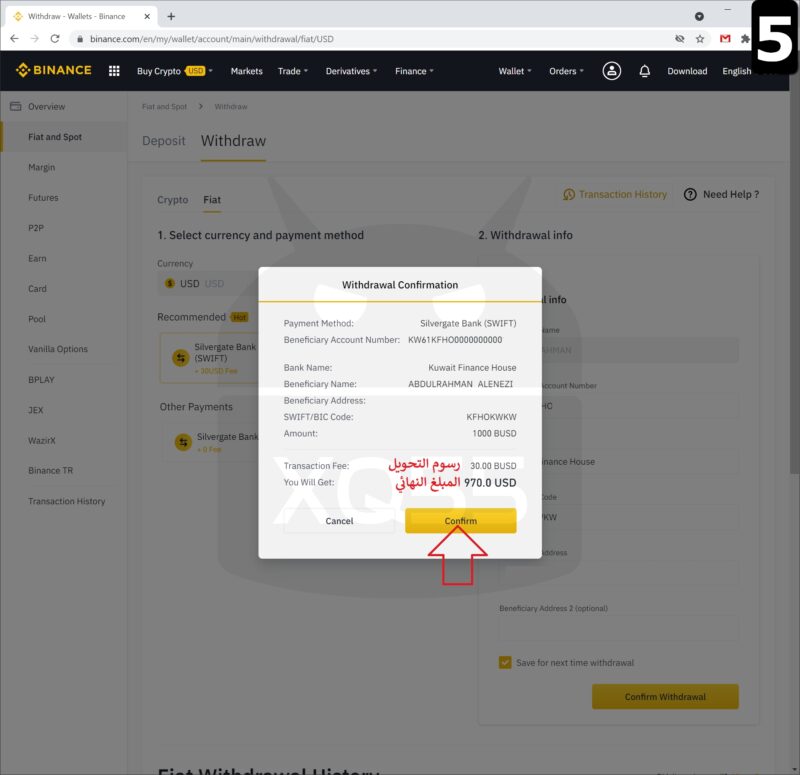Select Futures in the sidebar
The height and width of the screenshot is (775, 800).
pos(43,198)
